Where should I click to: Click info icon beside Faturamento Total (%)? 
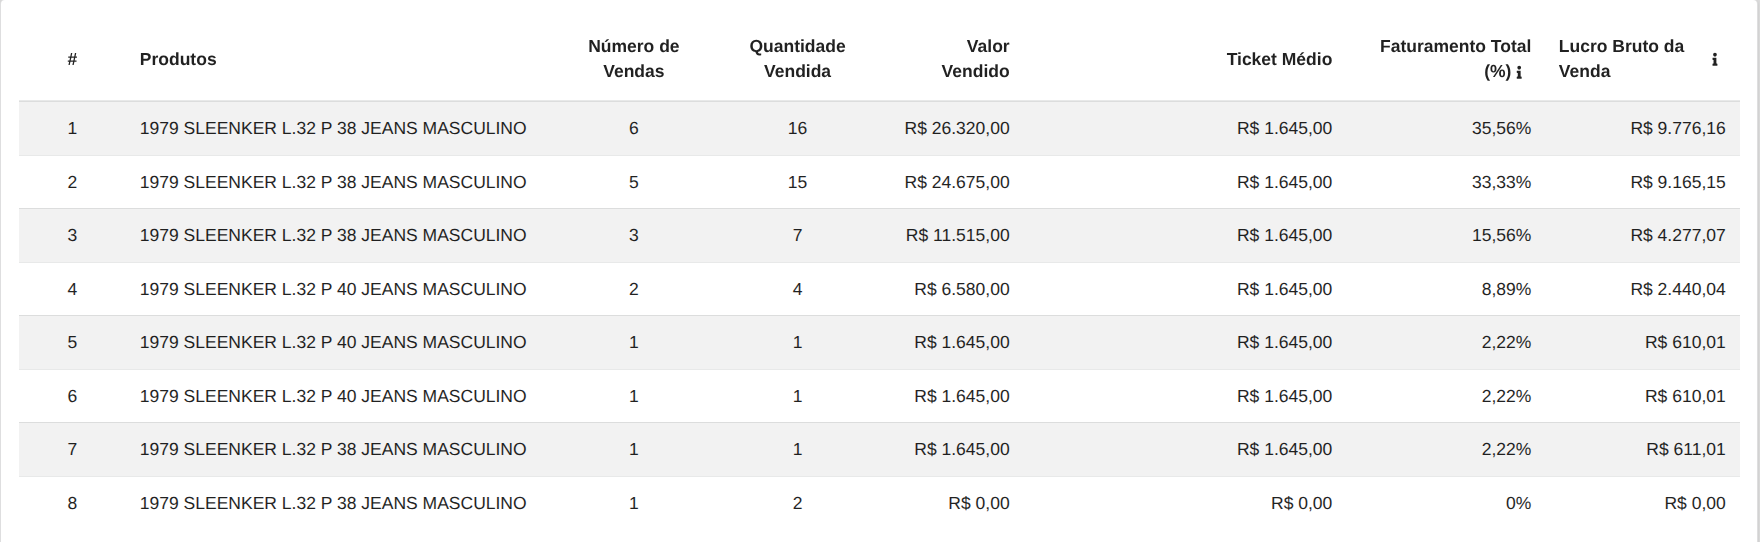[1519, 72]
